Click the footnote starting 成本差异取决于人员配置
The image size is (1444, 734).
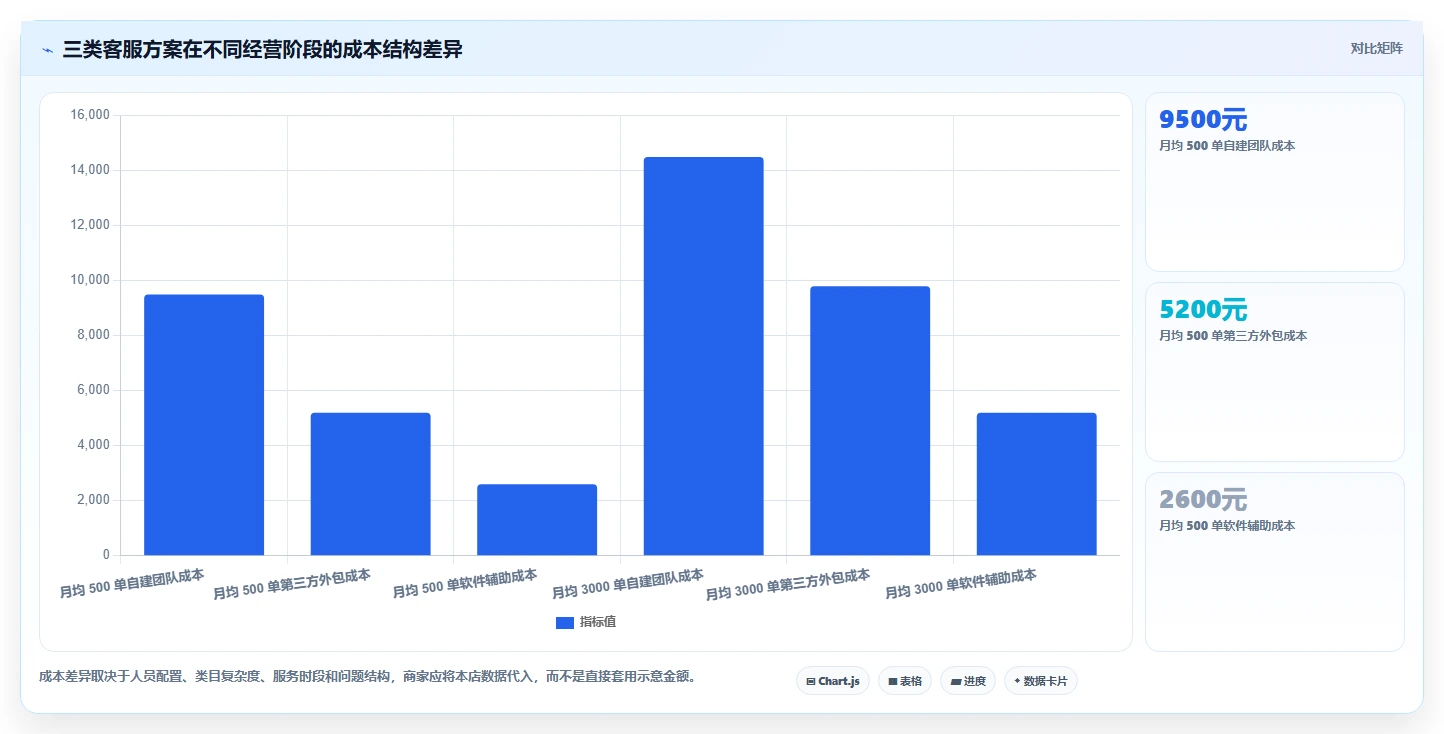point(367,677)
